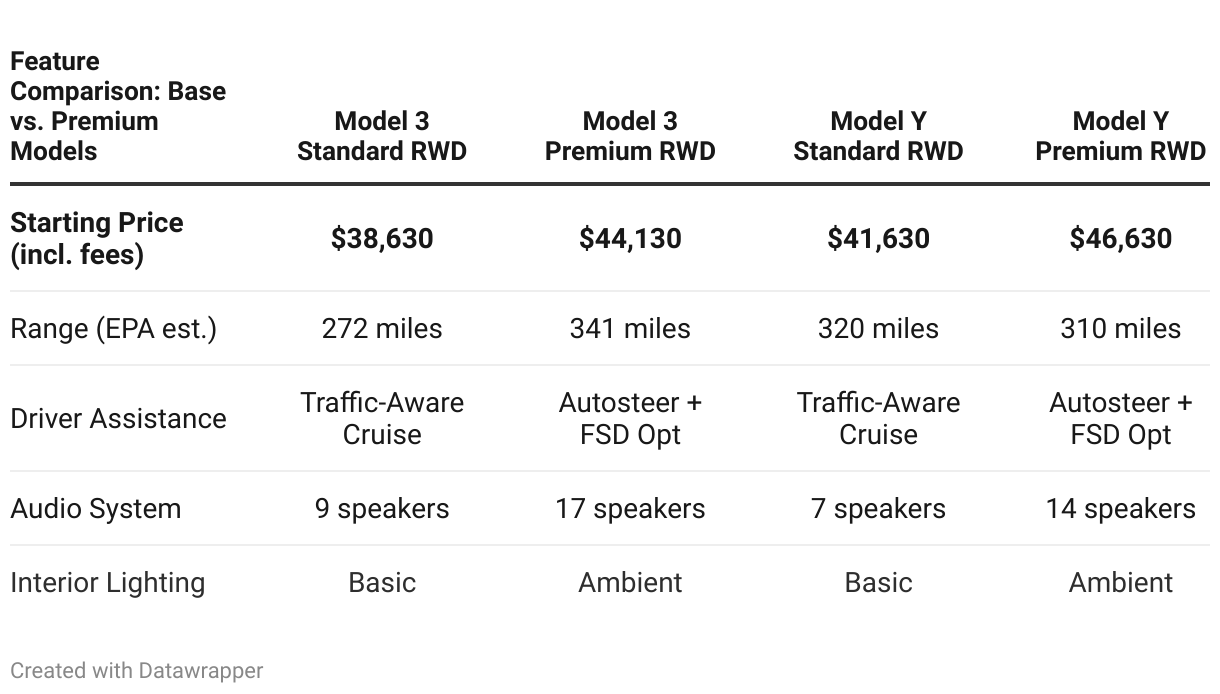Click the Interior Lighting row label
1220x694 pixels.
(107, 583)
